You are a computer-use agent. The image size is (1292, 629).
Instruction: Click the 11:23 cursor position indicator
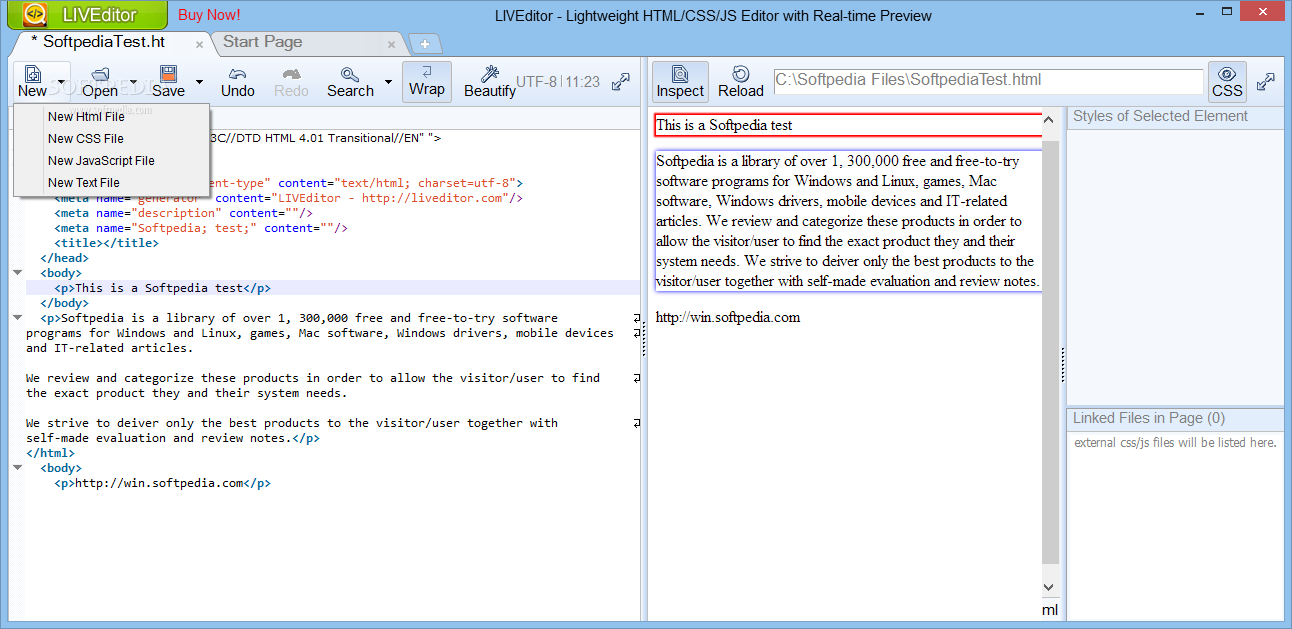click(583, 82)
